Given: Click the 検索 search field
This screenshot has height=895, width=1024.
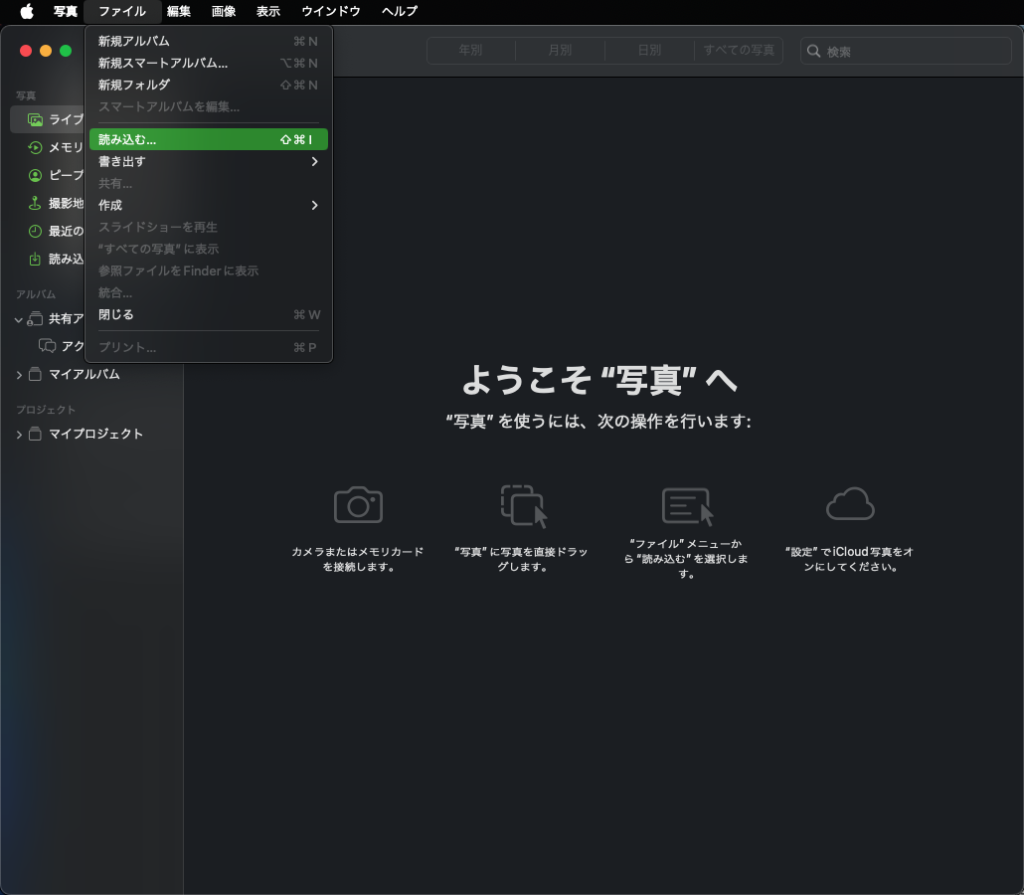Looking at the screenshot, I should pos(906,51).
